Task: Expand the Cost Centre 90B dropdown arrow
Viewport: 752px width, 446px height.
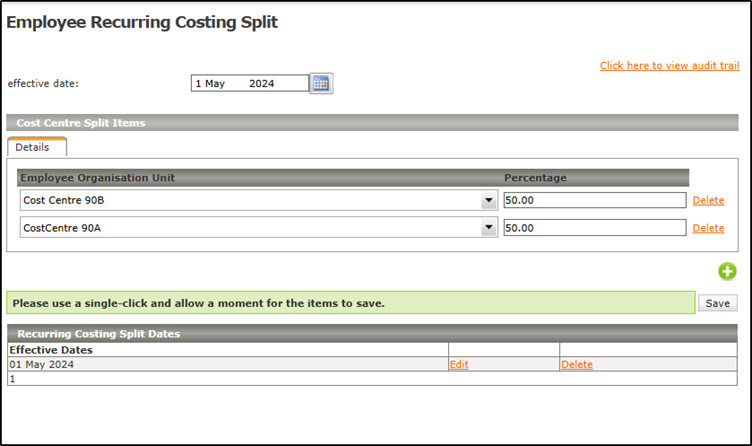Action: (489, 200)
